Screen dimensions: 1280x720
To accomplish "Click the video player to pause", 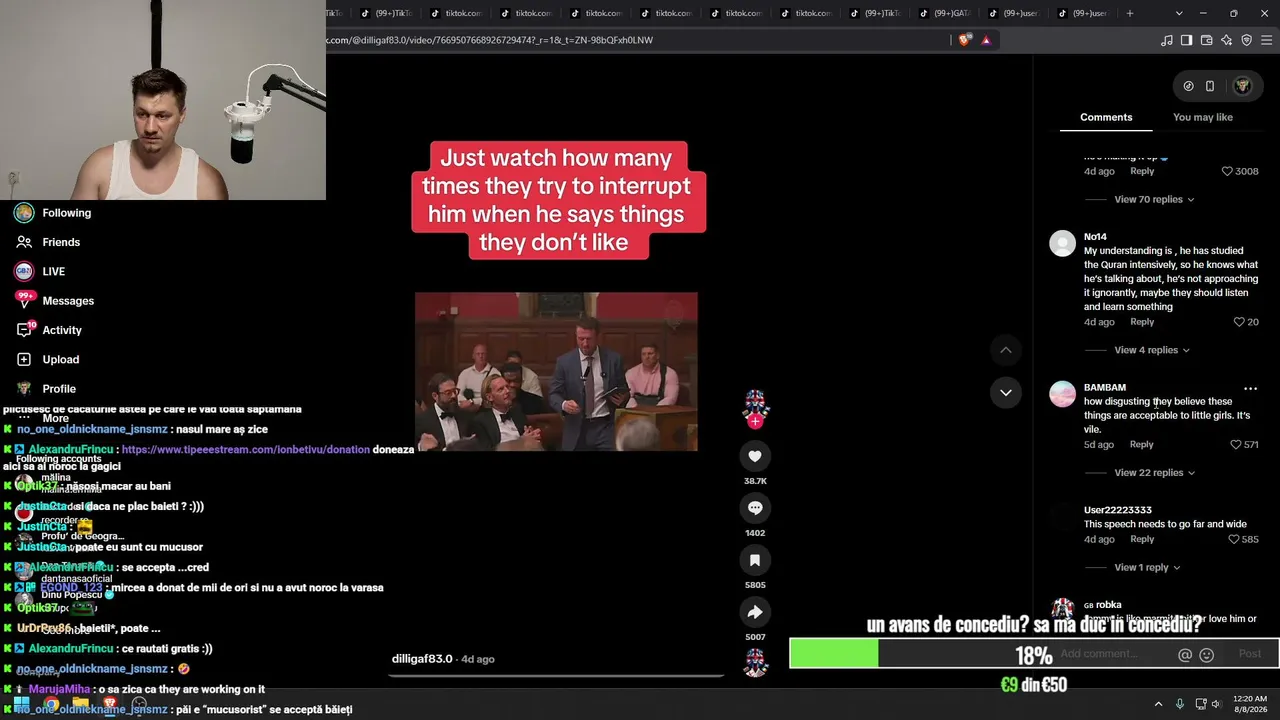I will click(556, 371).
